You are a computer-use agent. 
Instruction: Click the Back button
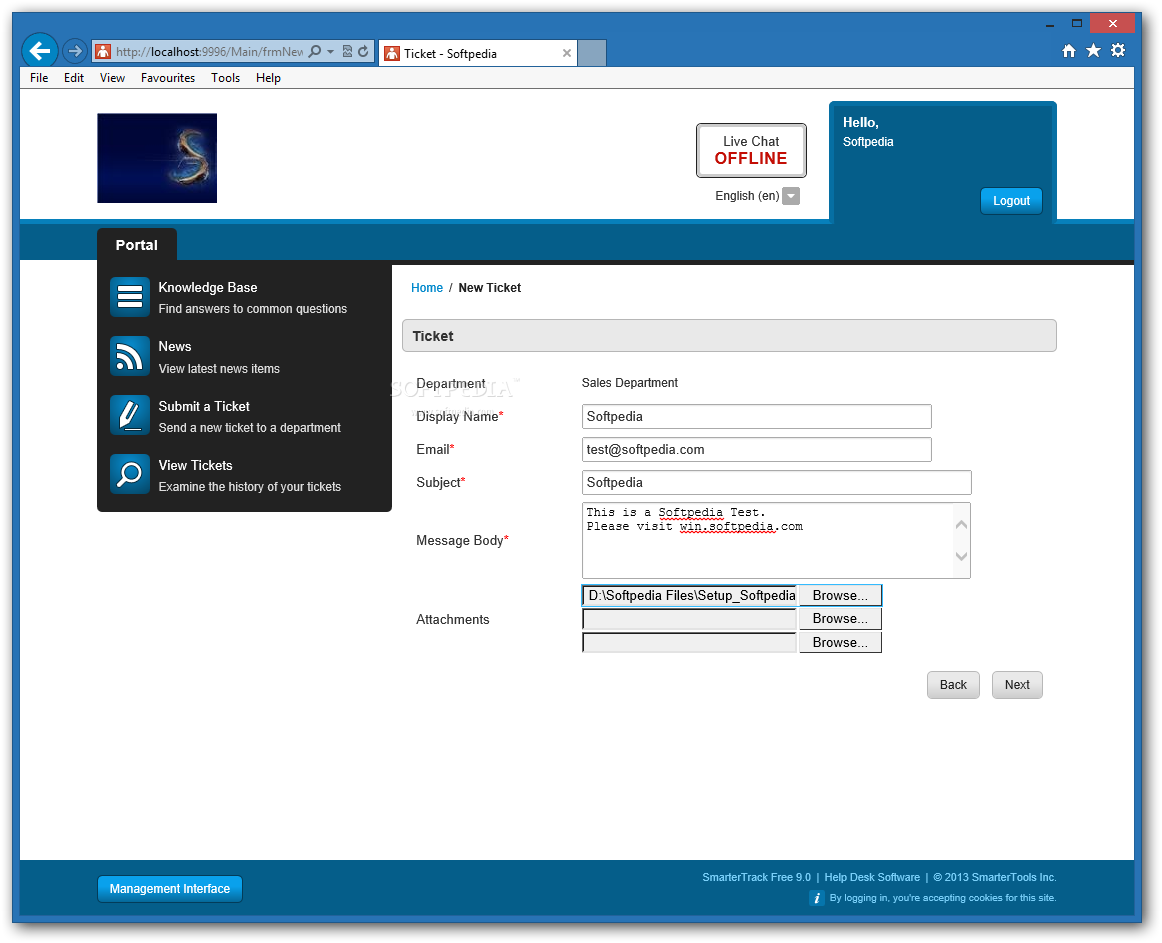[x=953, y=685]
